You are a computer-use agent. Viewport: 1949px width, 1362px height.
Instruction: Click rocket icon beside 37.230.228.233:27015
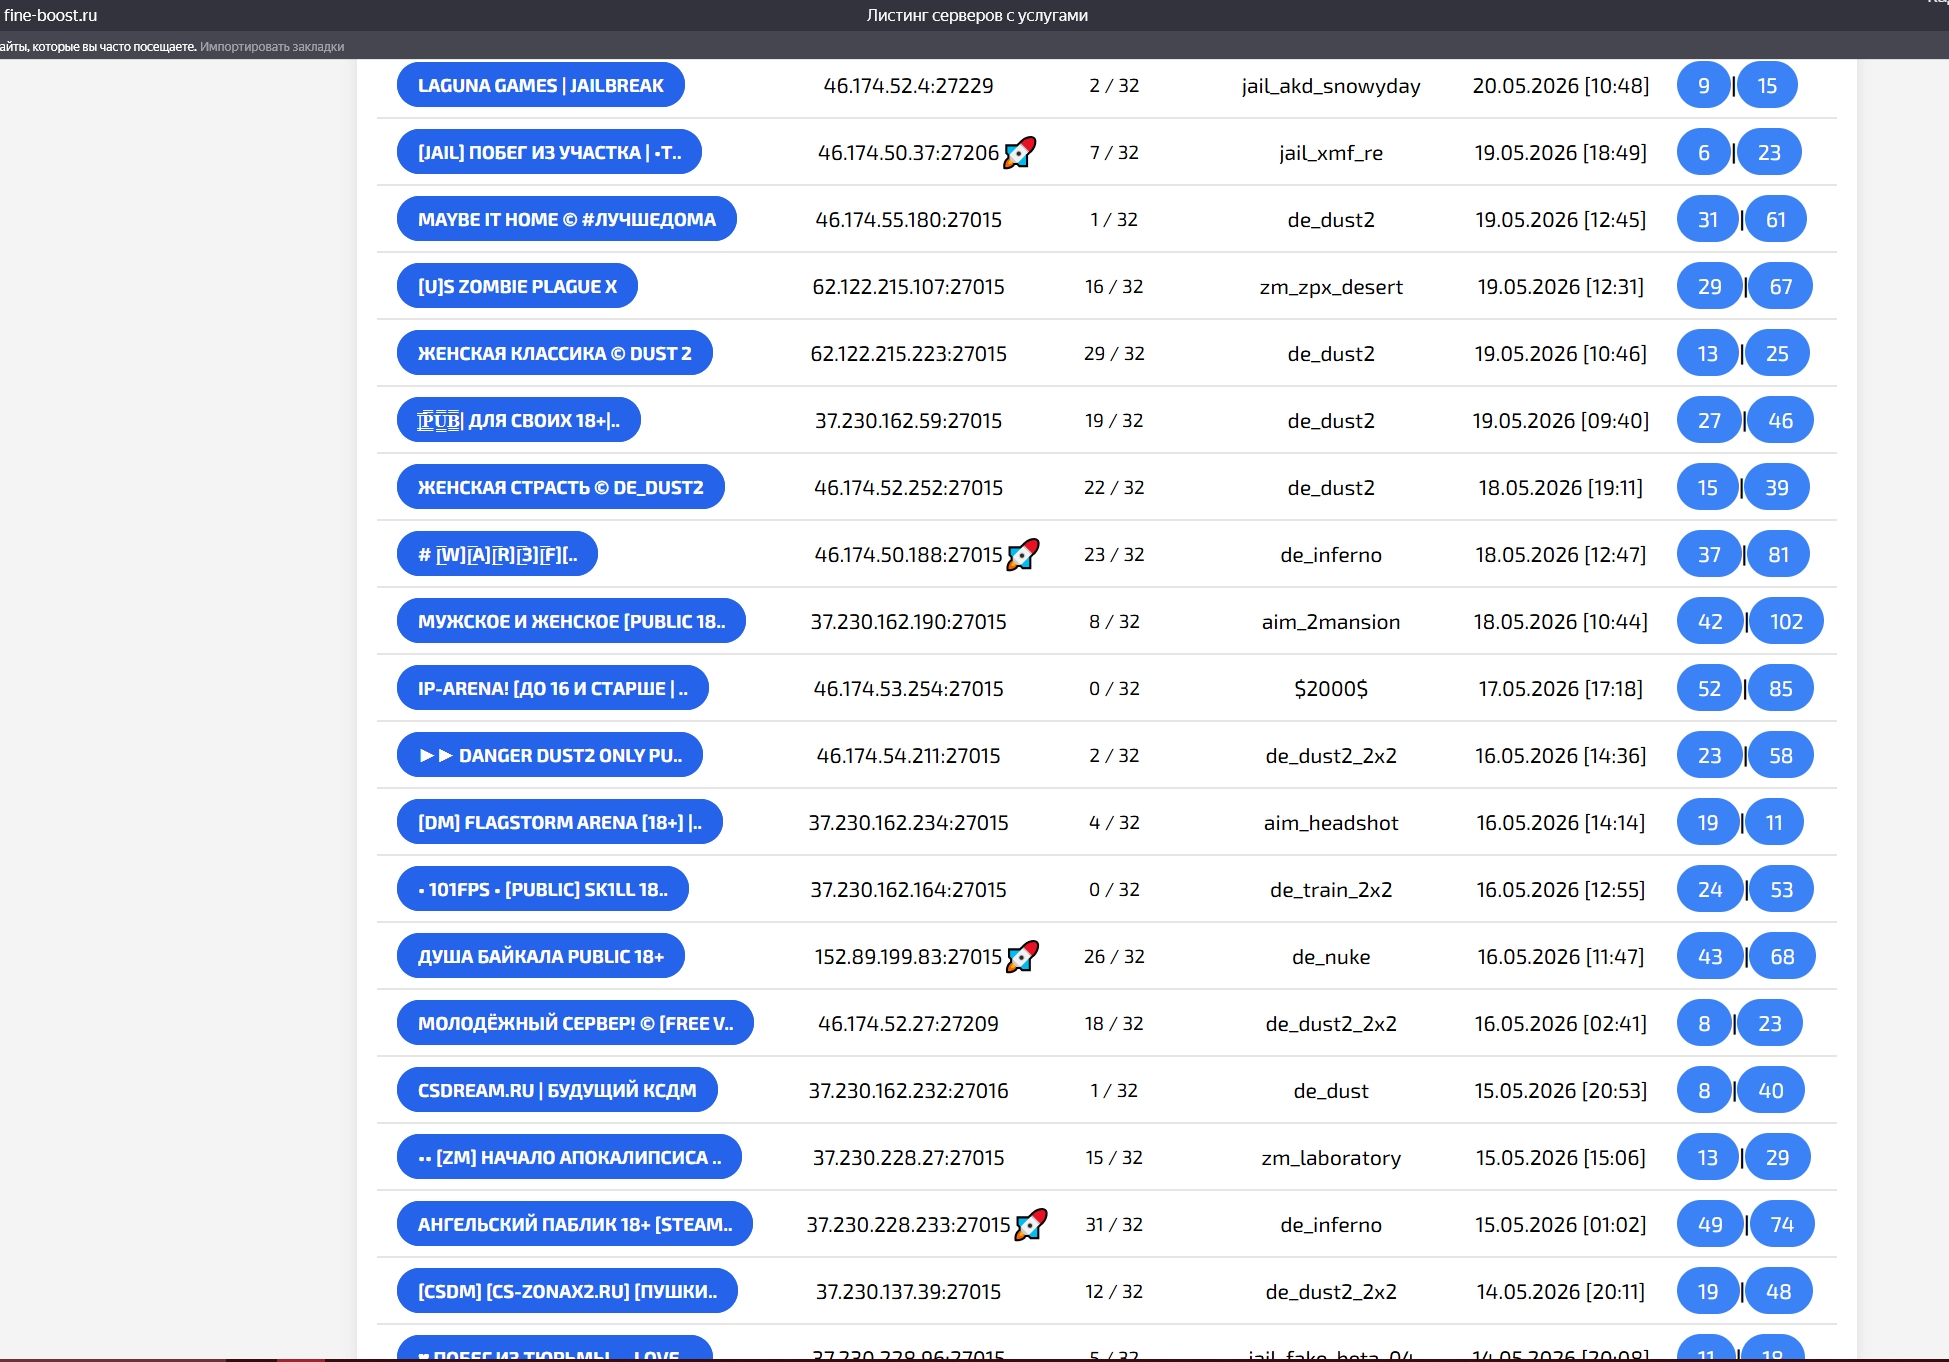pos(1030,1224)
